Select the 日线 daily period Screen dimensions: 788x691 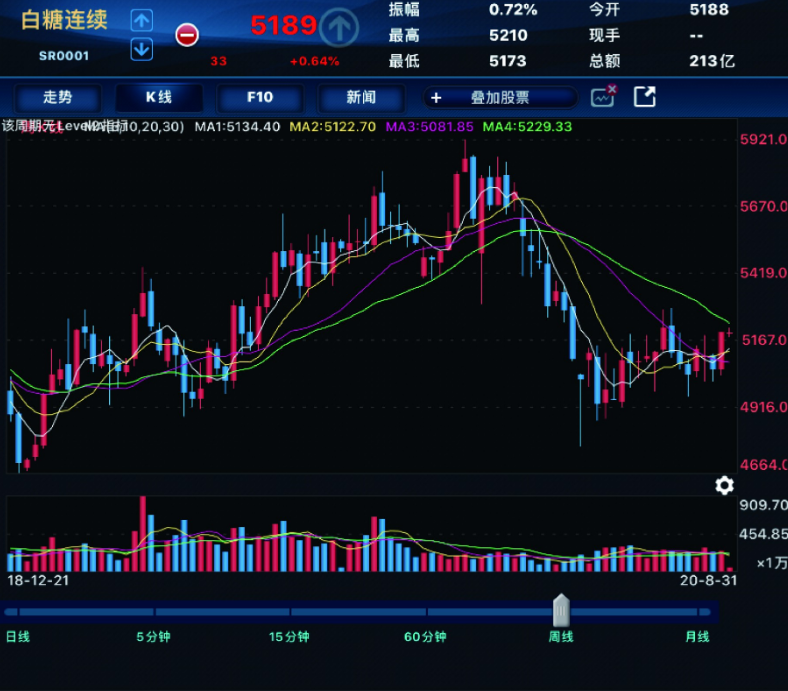18,637
